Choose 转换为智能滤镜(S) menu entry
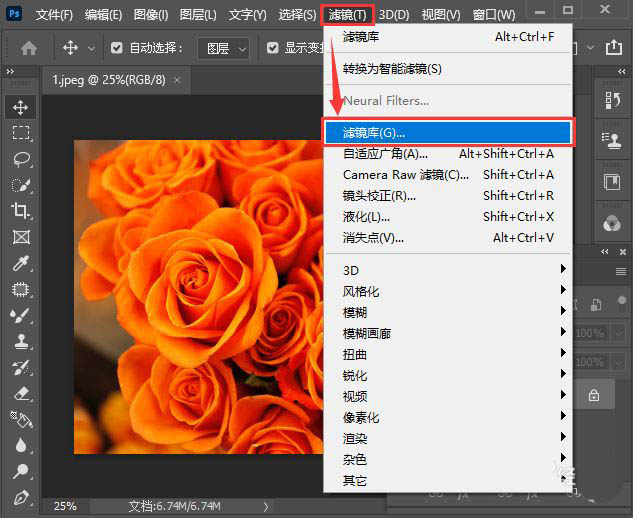The height and width of the screenshot is (518, 633). pyautogui.click(x=448, y=69)
